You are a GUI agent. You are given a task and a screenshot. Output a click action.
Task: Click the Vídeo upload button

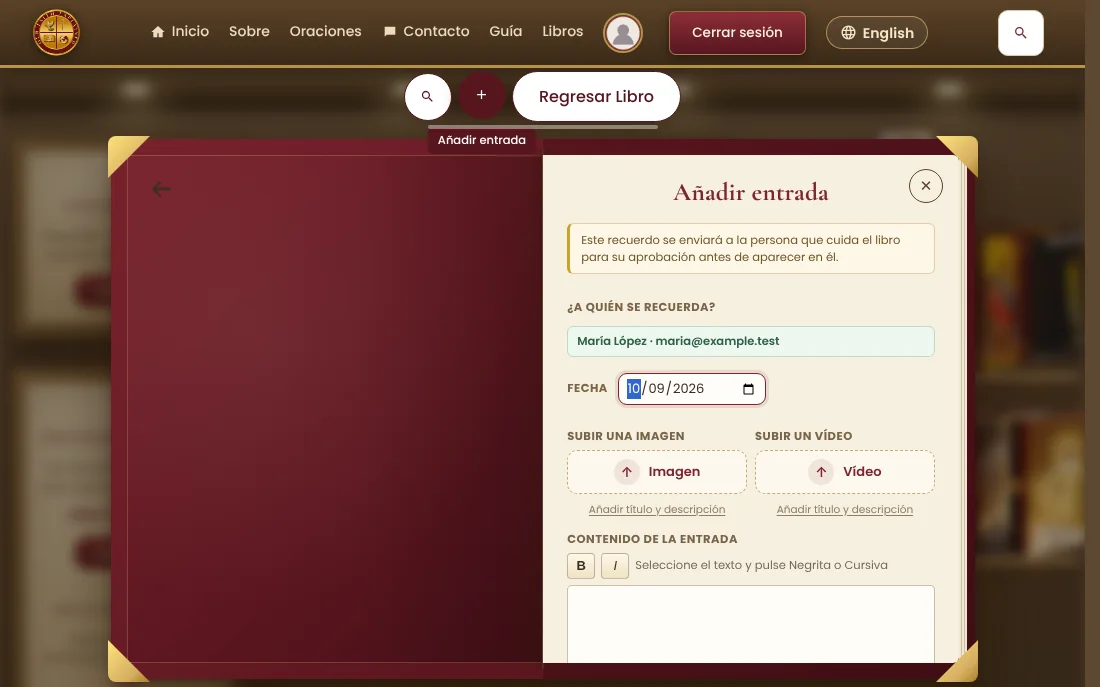(845, 472)
